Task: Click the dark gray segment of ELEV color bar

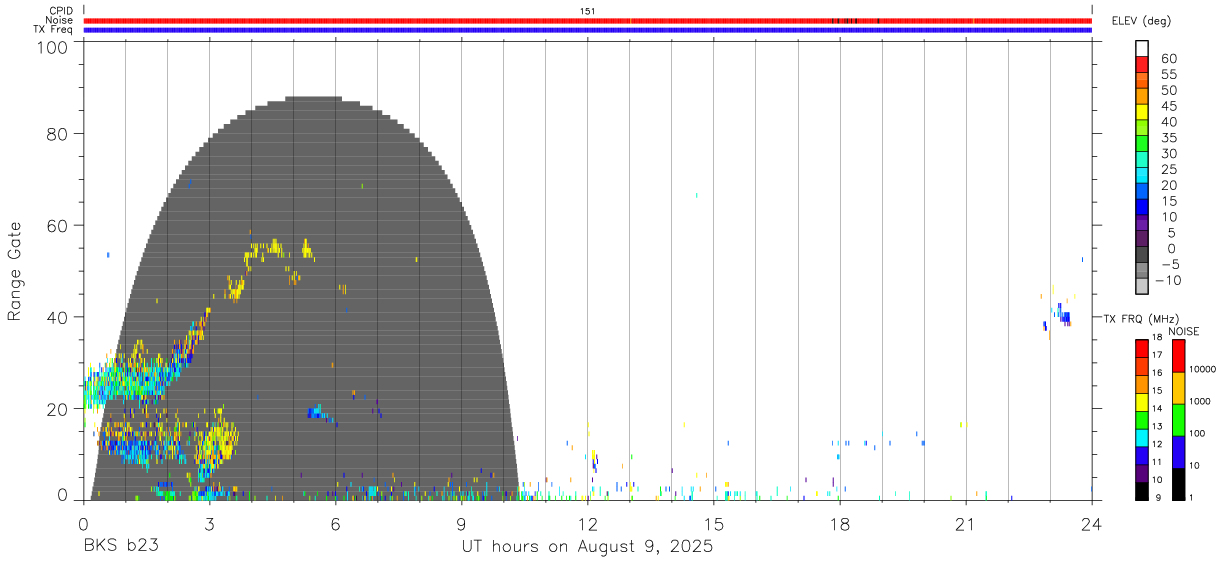Action: point(1142,253)
